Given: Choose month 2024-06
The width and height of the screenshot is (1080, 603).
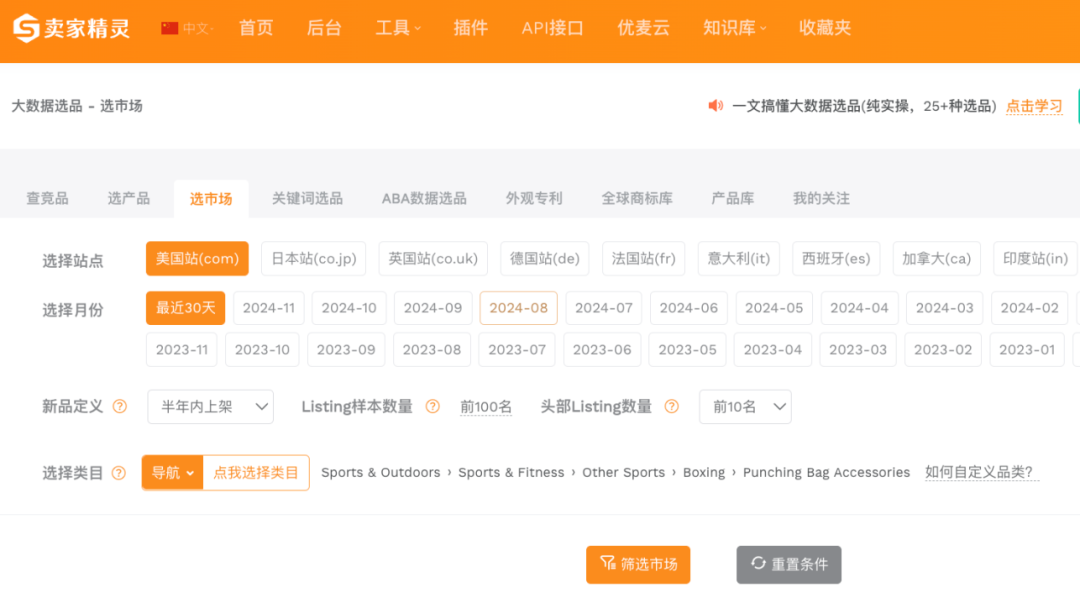Looking at the screenshot, I should 689,308.
